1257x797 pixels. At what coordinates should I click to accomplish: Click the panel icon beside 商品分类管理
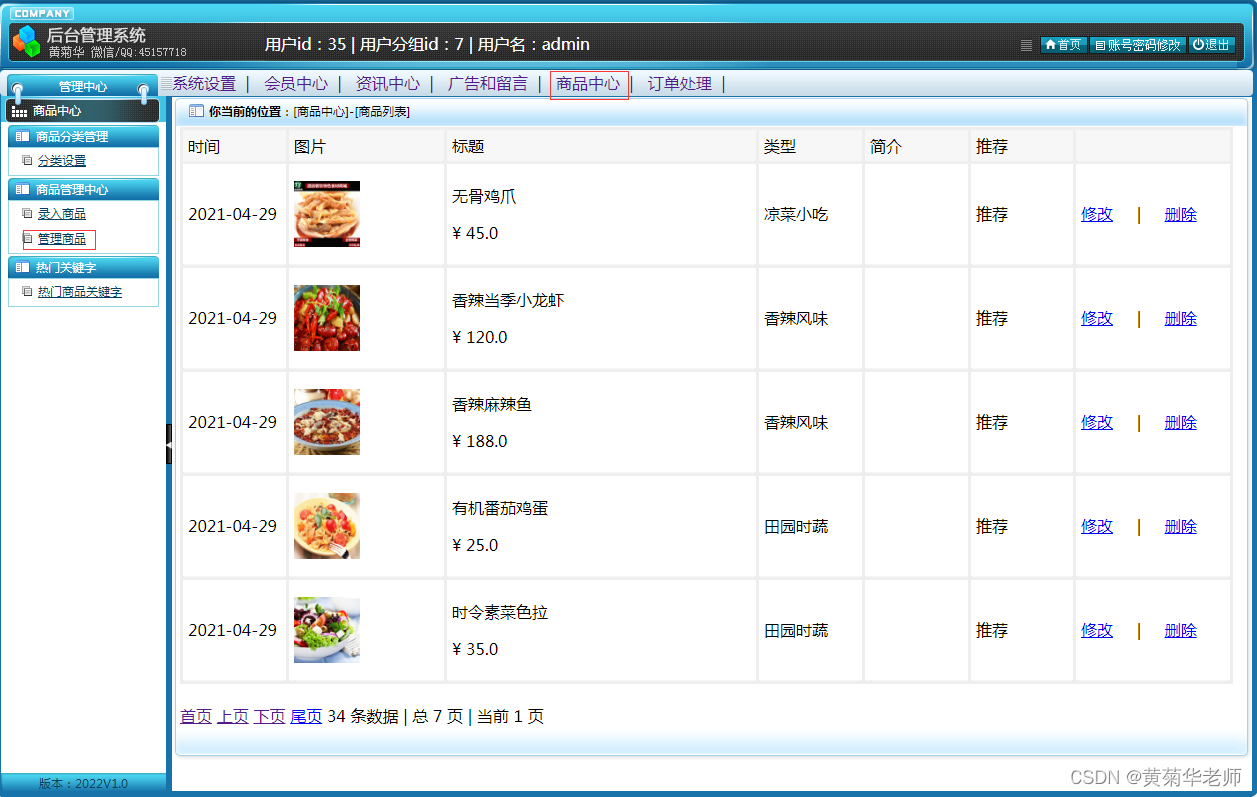click(x=23, y=135)
